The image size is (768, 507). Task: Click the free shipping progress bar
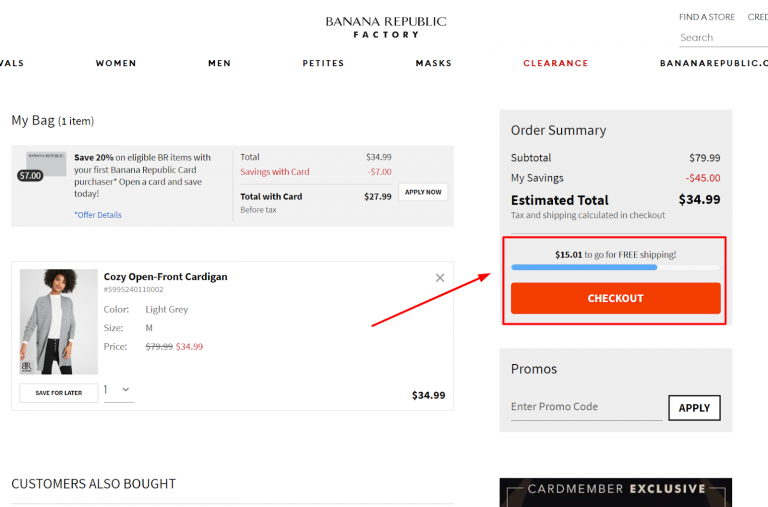pyautogui.click(x=616, y=267)
